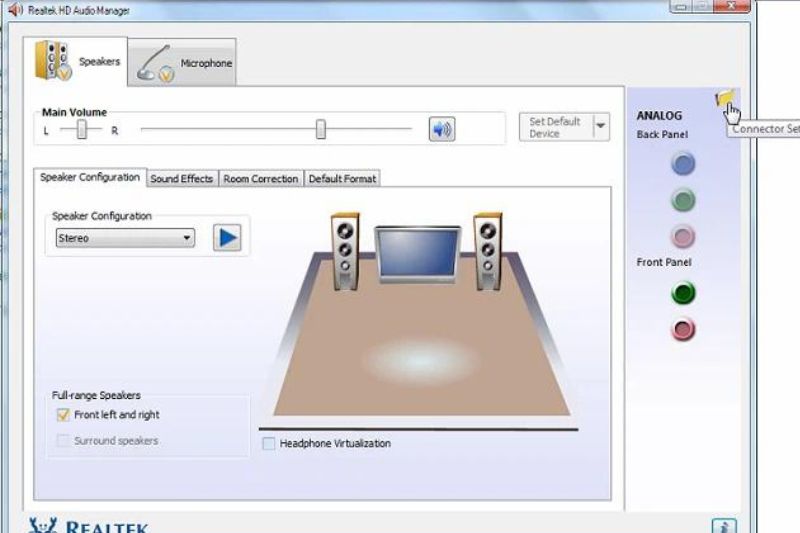Play the speaker configuration test sound

click(227, 238)
